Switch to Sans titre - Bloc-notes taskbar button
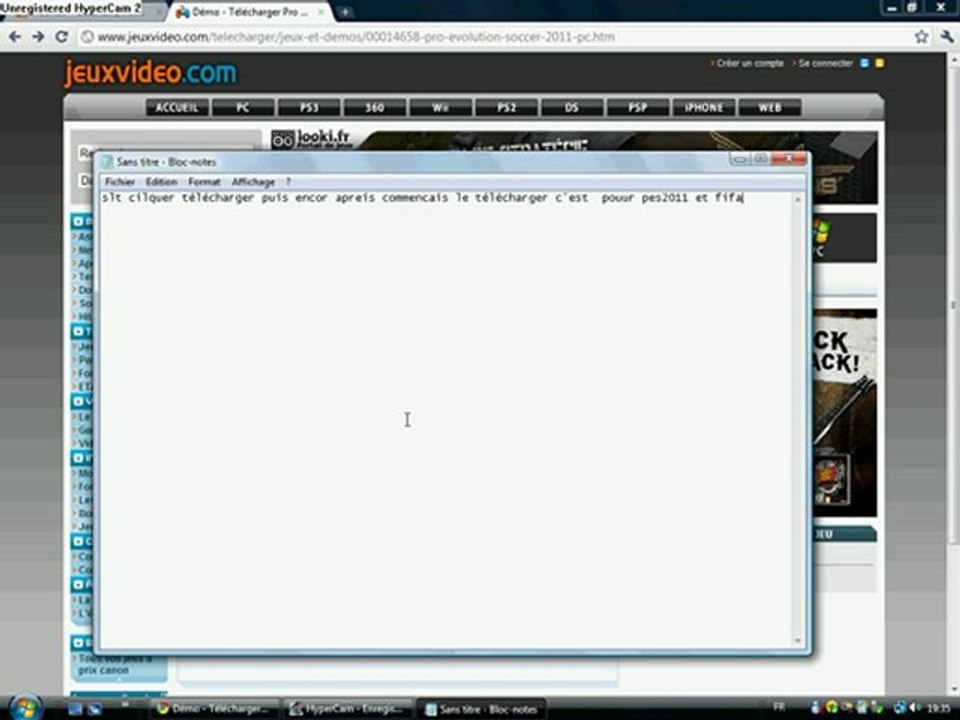The height and width of the screenshot is (720, 960). (482, 709)
